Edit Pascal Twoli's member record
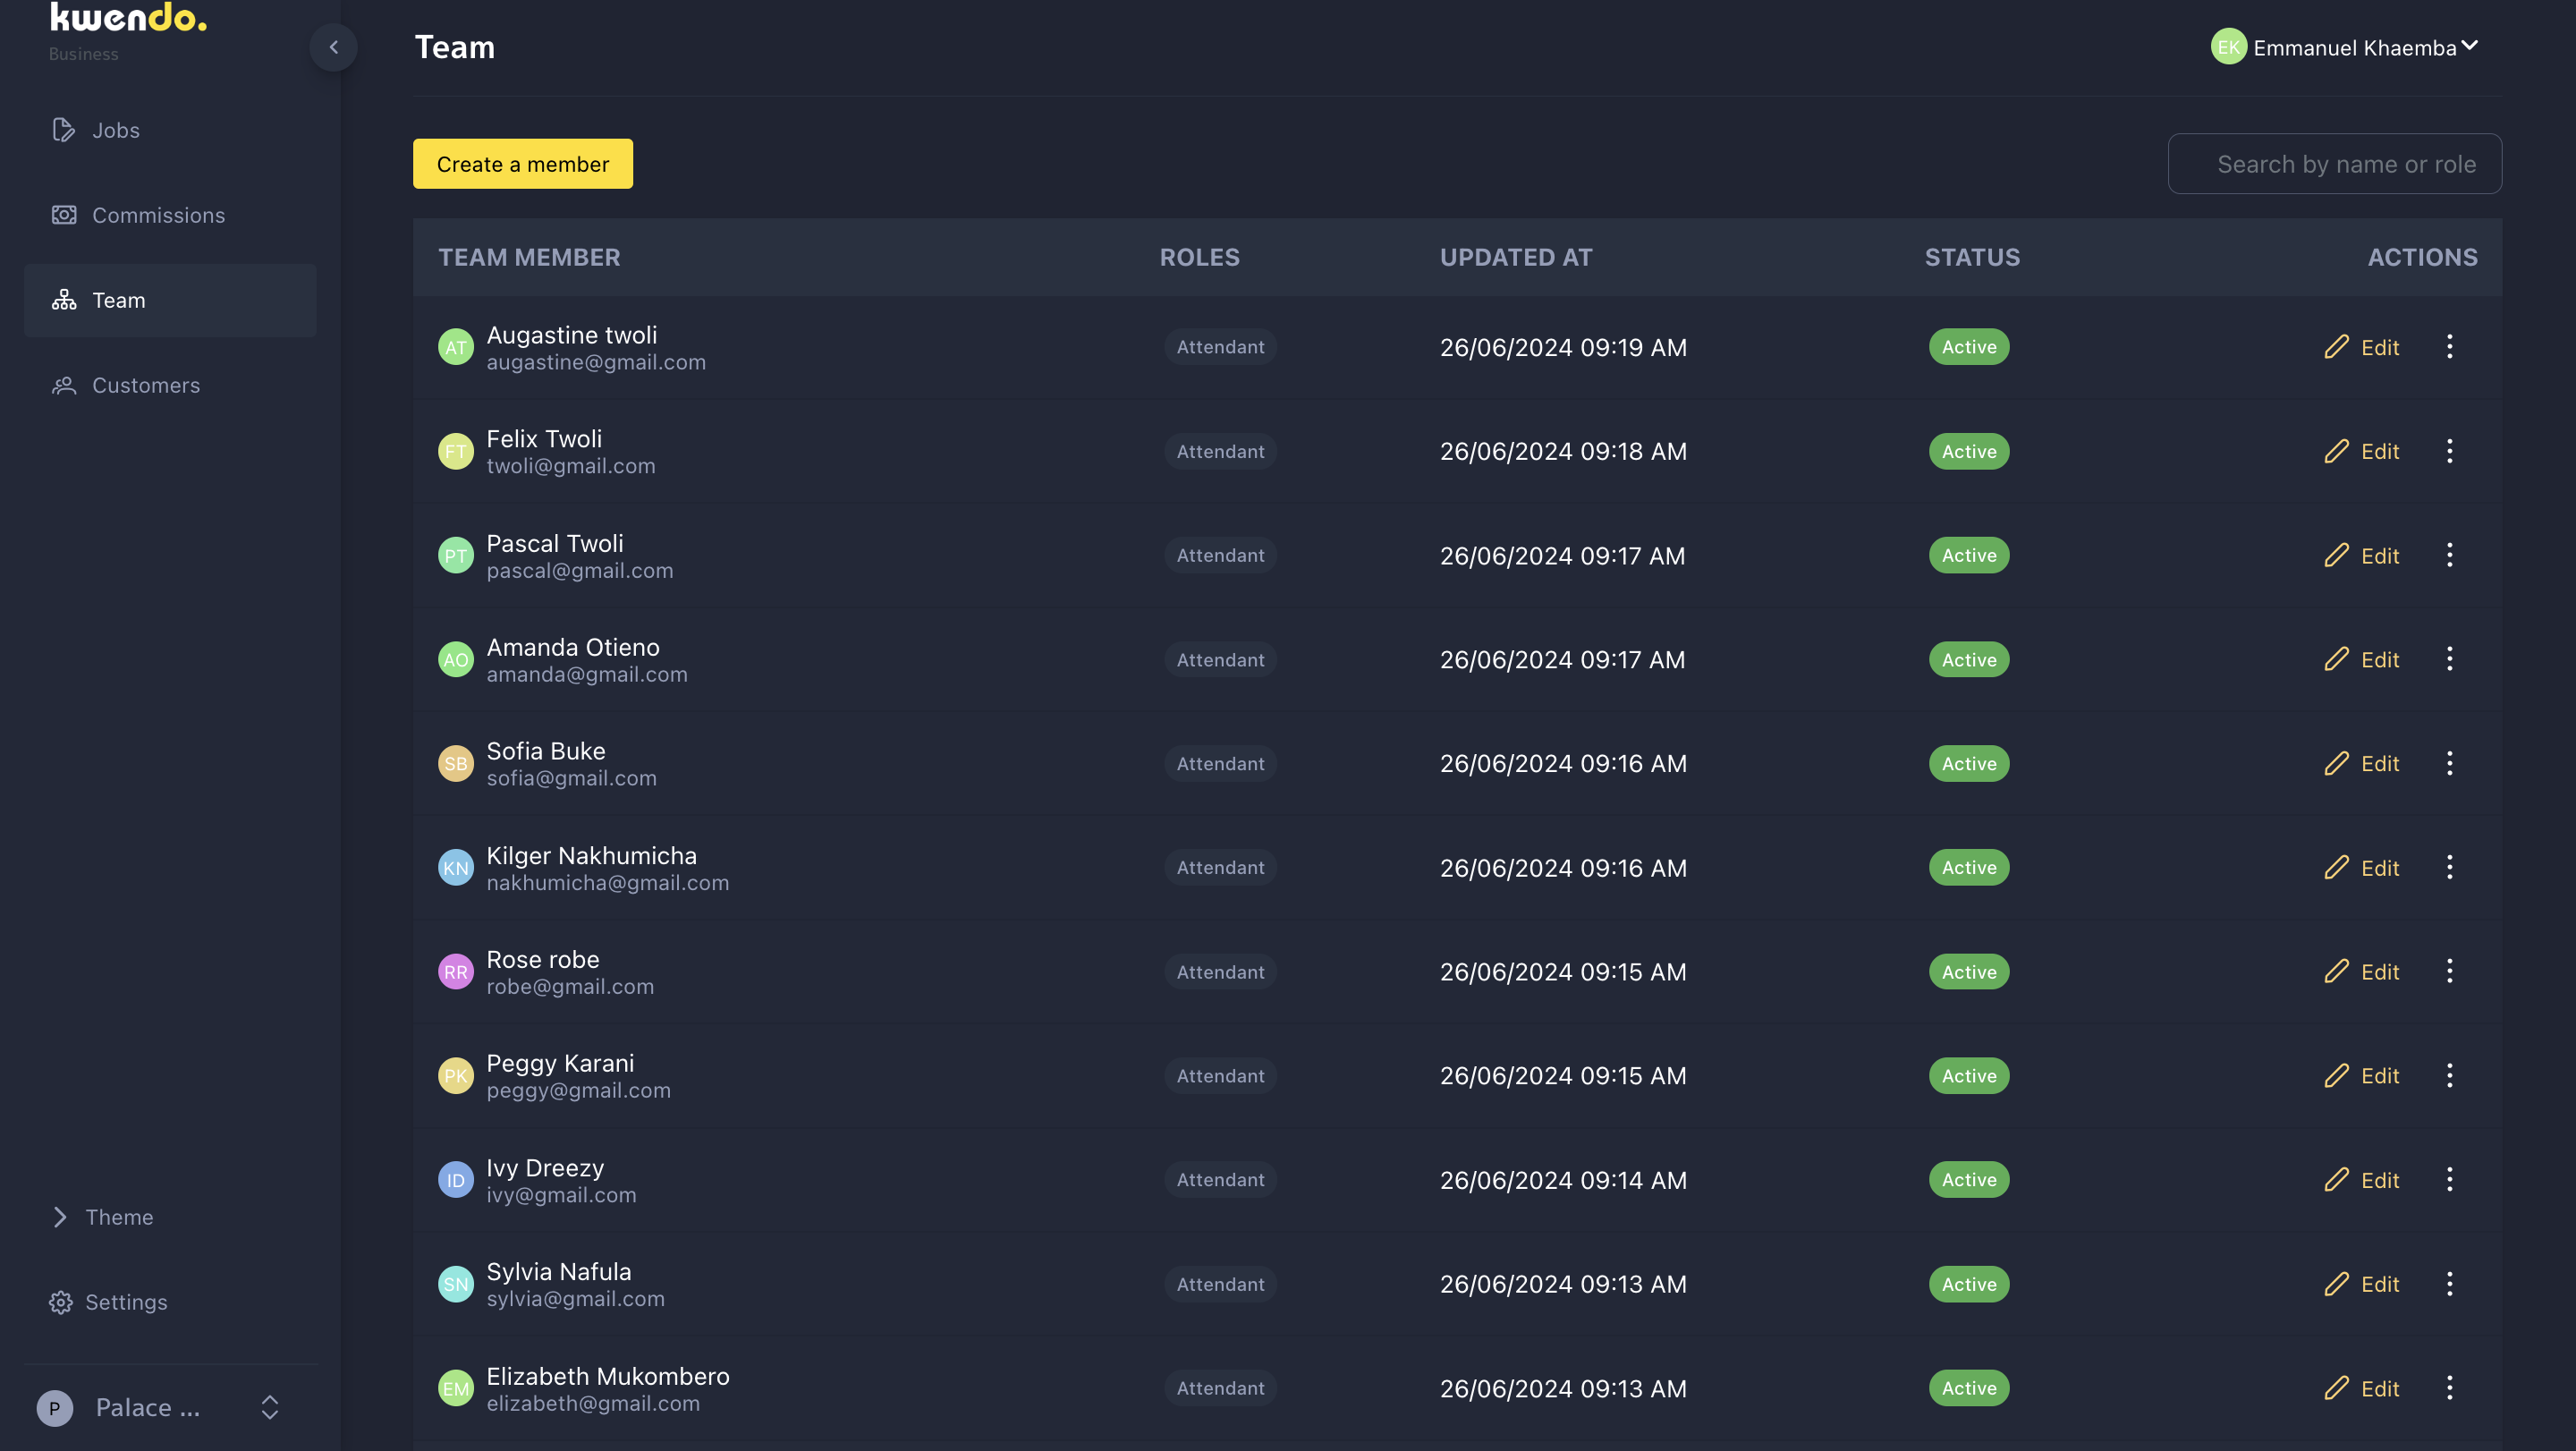Image resolution: width=2576 pixels, height=1451 pixels. click(2362, 555)
